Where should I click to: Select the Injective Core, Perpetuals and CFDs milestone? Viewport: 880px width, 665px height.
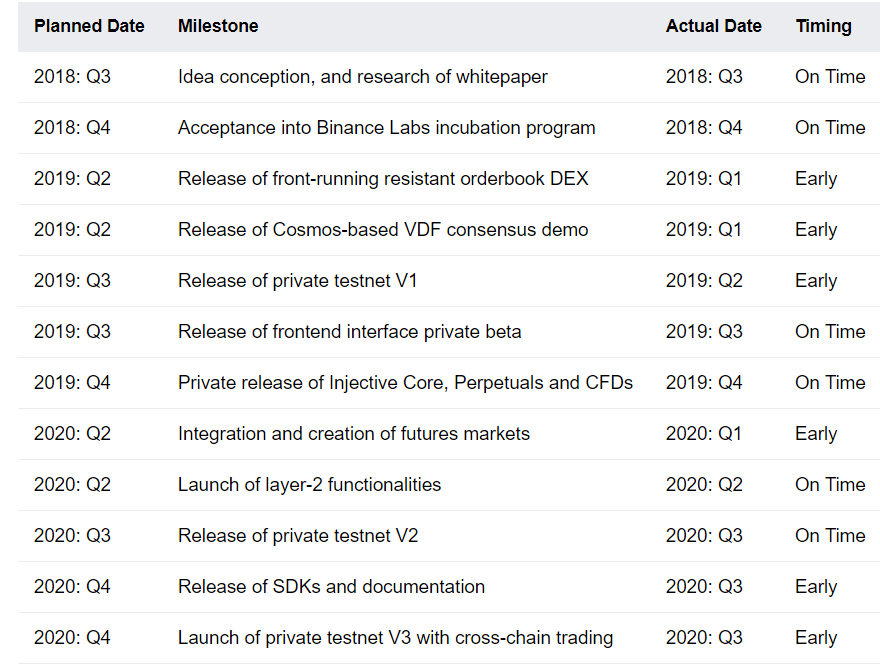click(x=405, y=383)
